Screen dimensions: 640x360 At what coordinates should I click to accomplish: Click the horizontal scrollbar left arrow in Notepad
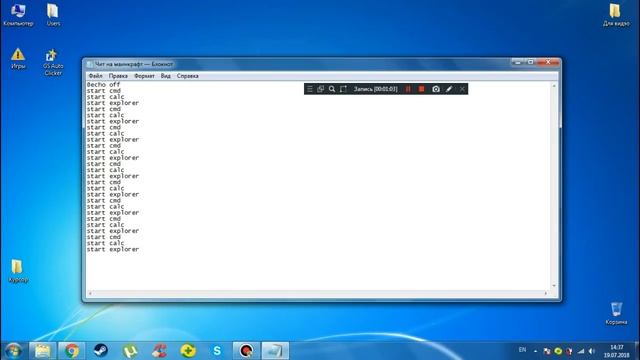point(90,293)
